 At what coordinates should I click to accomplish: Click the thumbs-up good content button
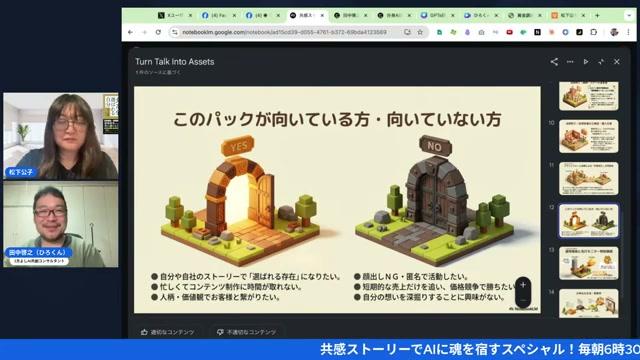(x=167, y=332)
